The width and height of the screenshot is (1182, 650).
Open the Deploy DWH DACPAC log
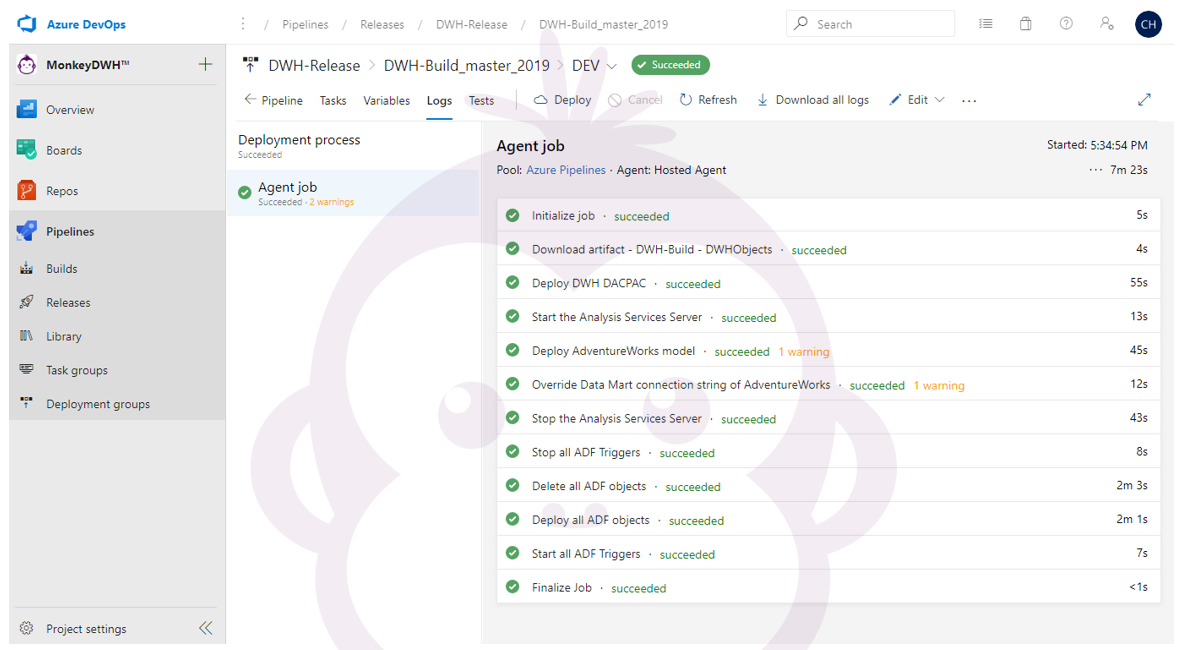[x=828, y=283]
